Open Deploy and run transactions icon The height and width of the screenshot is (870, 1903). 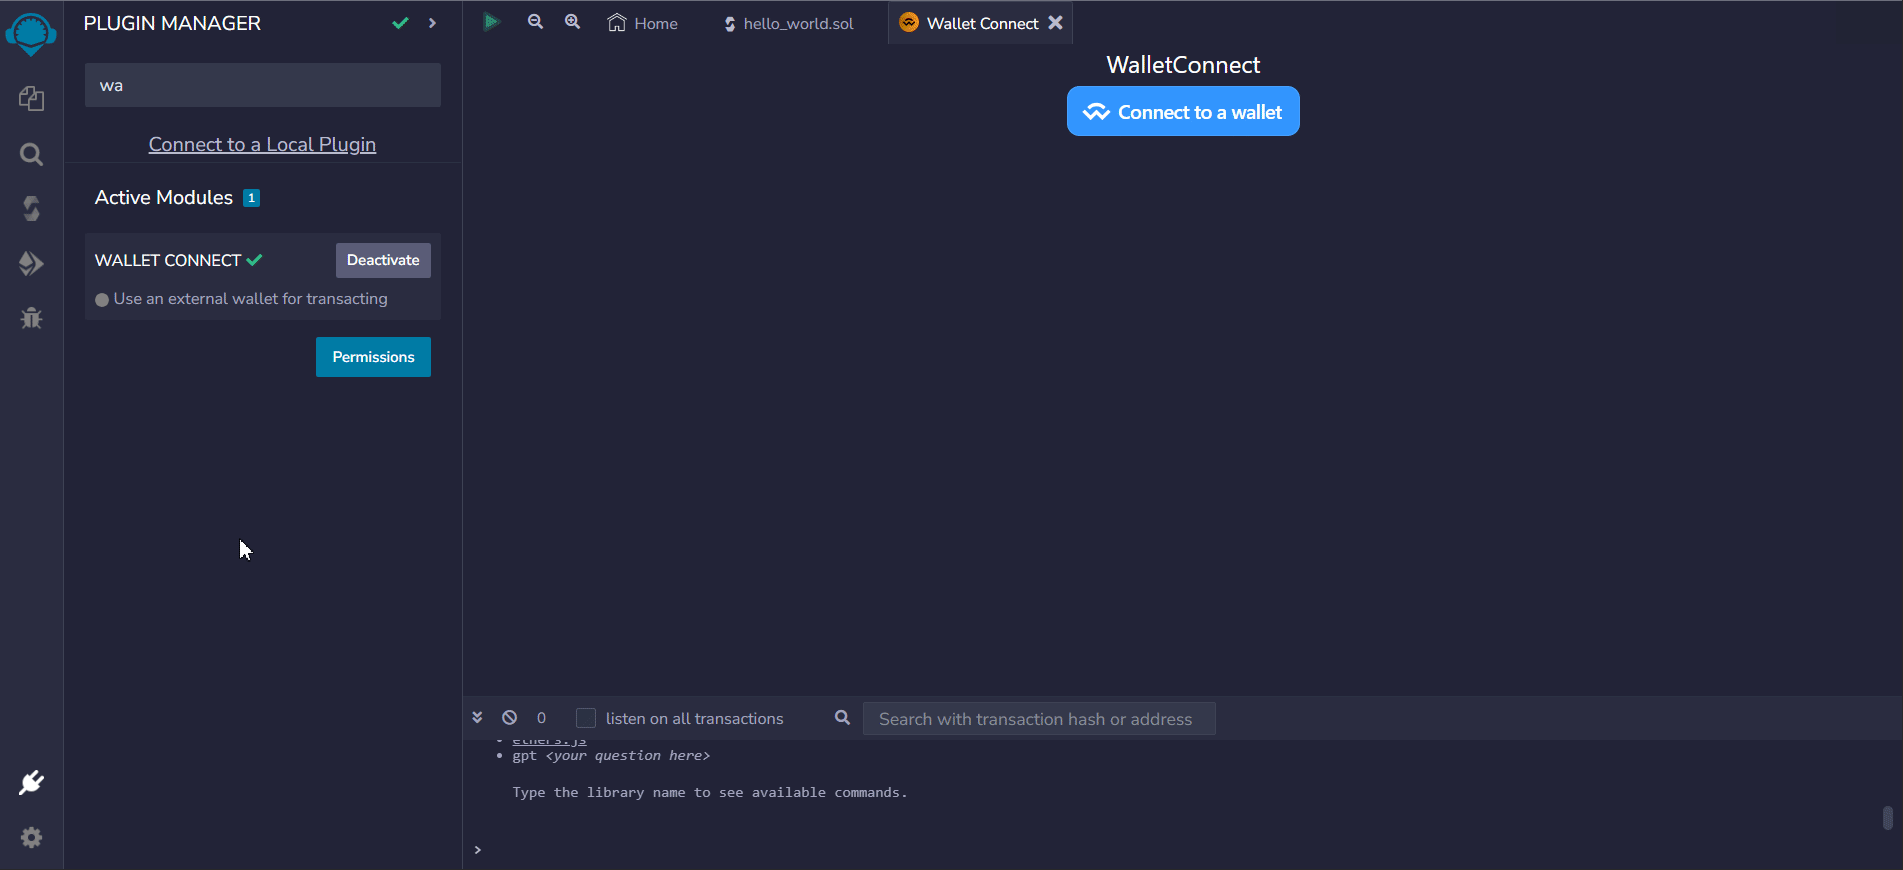31,263
